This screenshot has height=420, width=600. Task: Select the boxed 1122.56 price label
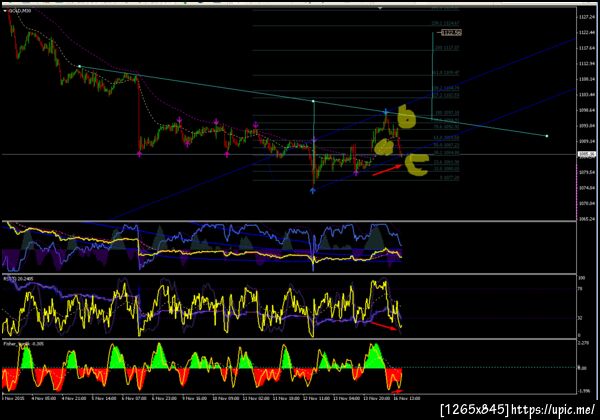click(x=451, y=33)
